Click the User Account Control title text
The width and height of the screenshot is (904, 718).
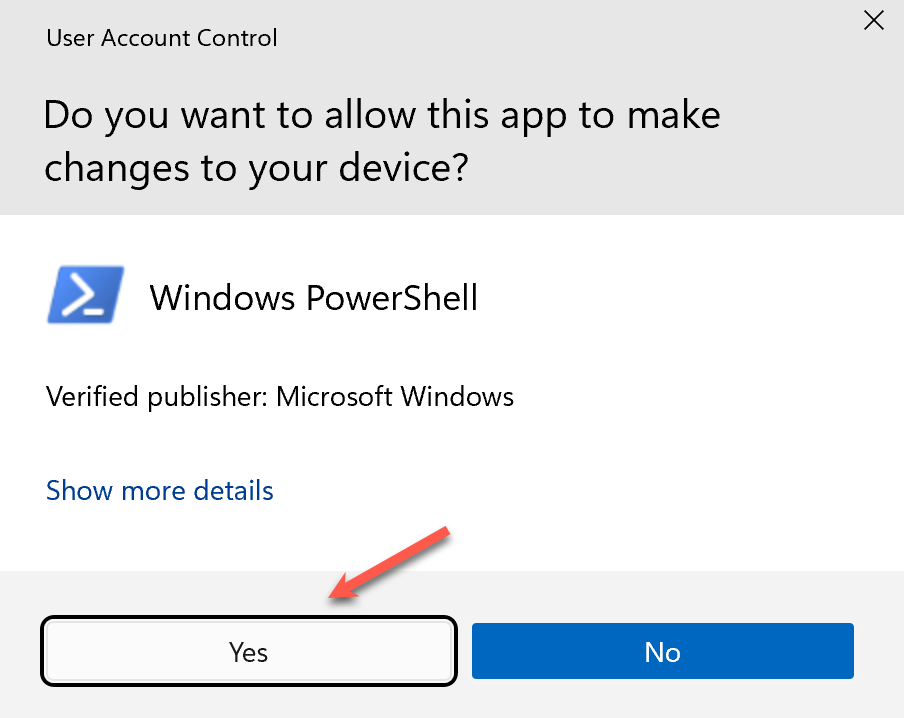coord(162,39)
